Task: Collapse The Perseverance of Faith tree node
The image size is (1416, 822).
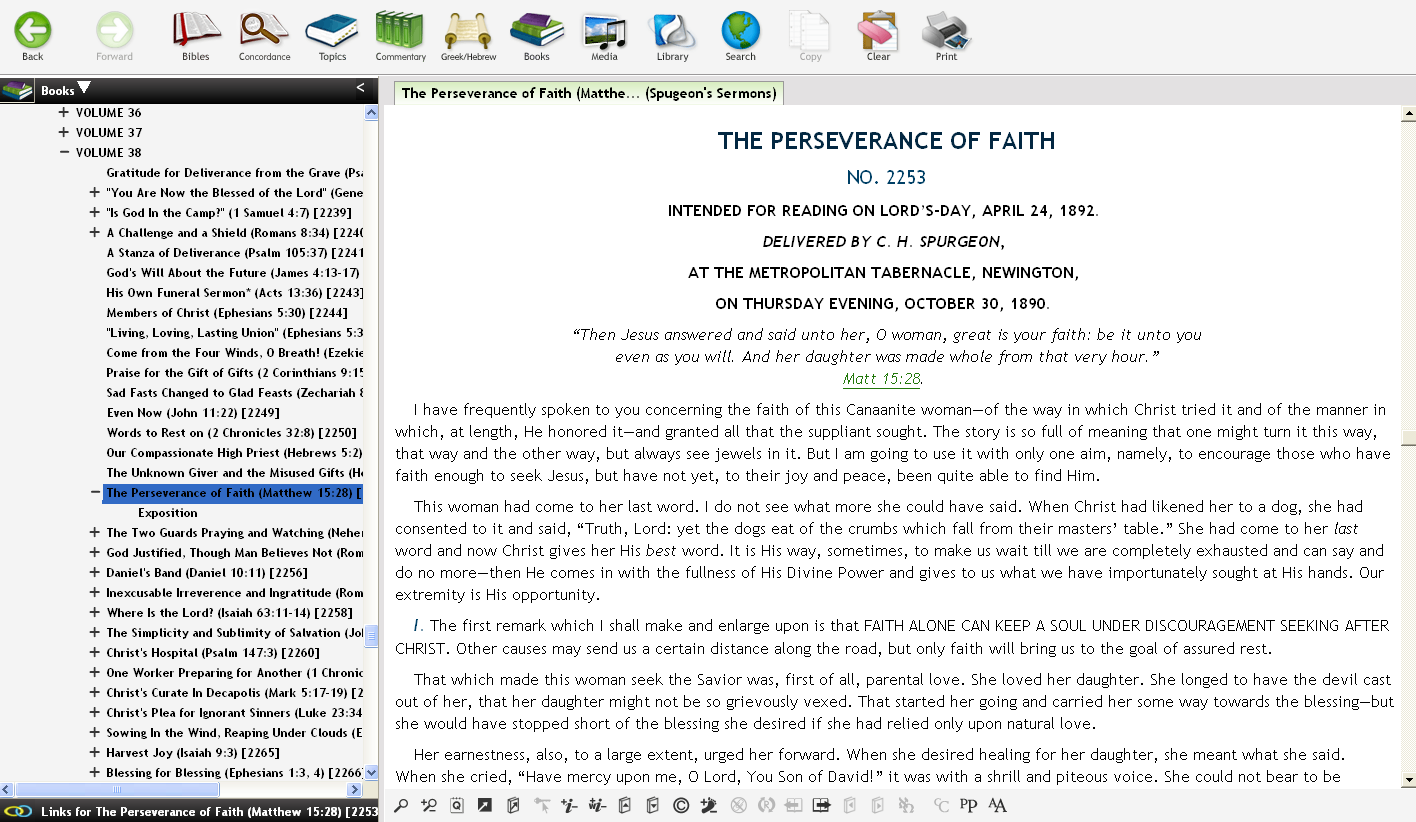Action: click(95, 492)
